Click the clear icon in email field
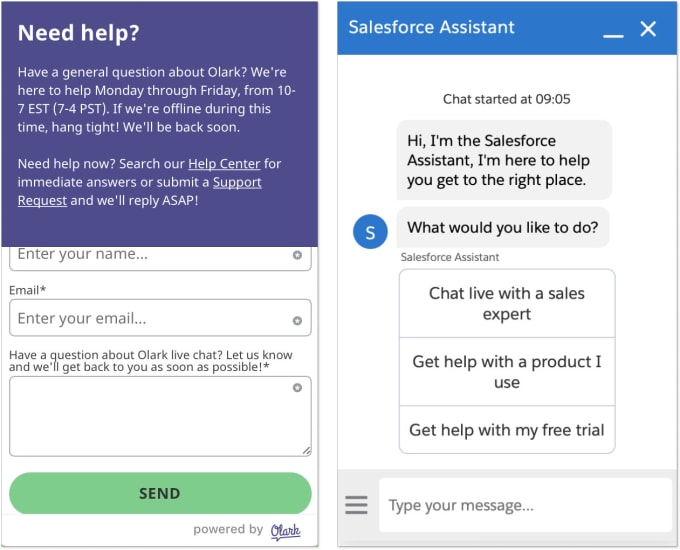 pos(297,320)
